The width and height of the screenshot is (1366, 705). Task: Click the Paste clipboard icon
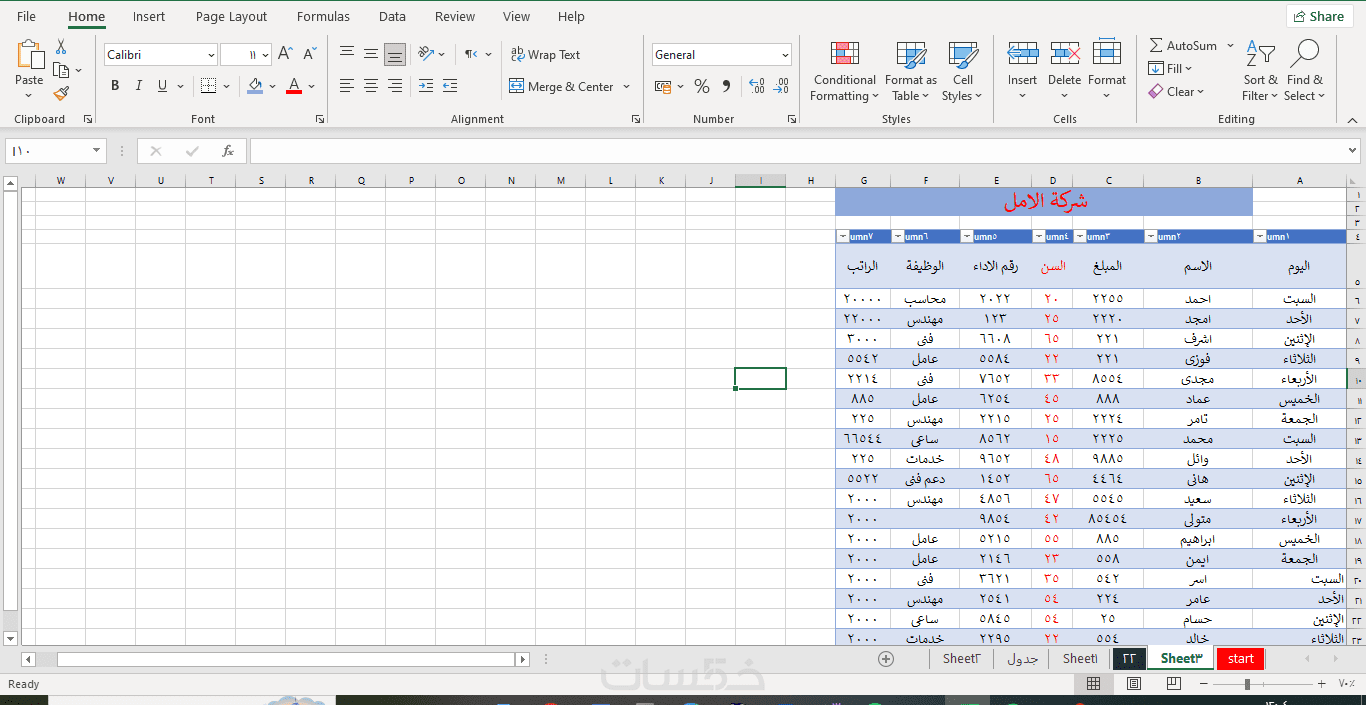coord(30,55)
